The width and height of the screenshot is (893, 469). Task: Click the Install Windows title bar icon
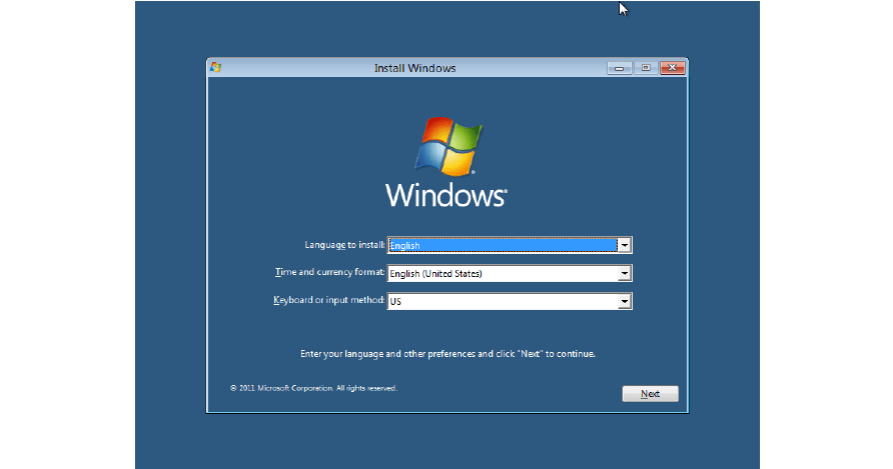coord(215,67)
